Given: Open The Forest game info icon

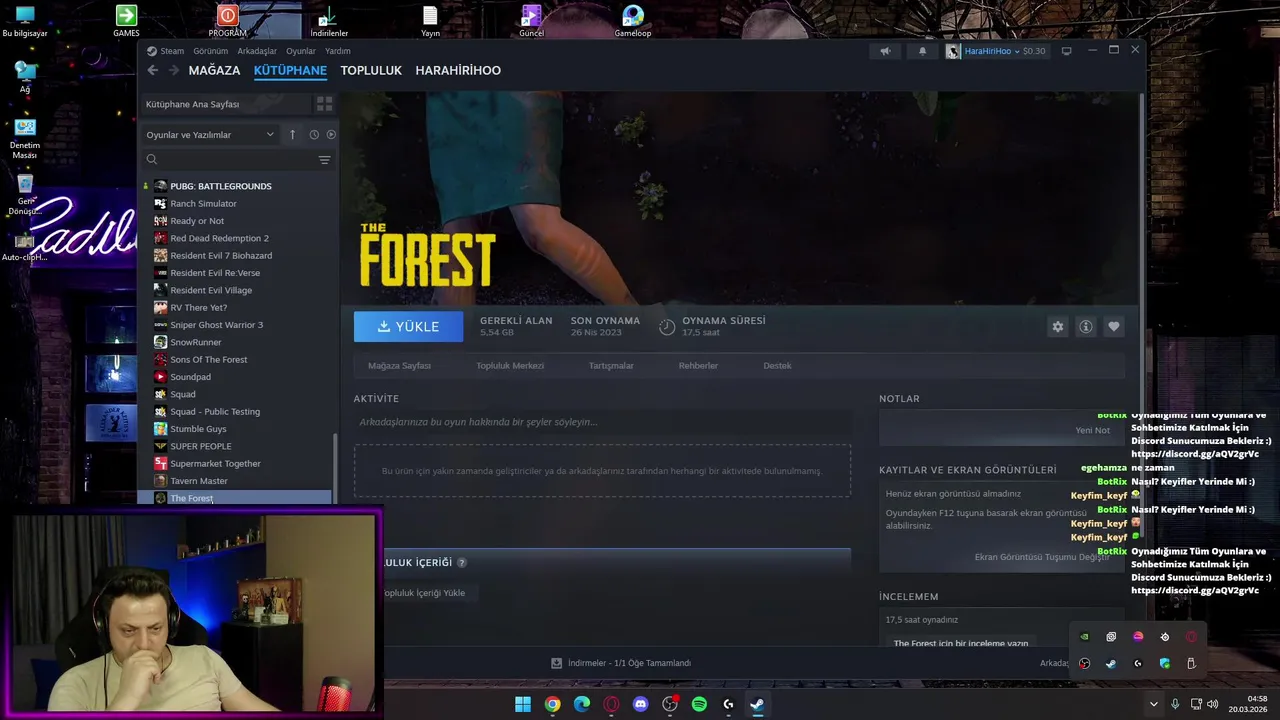Looking at the screenshot, I should pos(1085,327).
